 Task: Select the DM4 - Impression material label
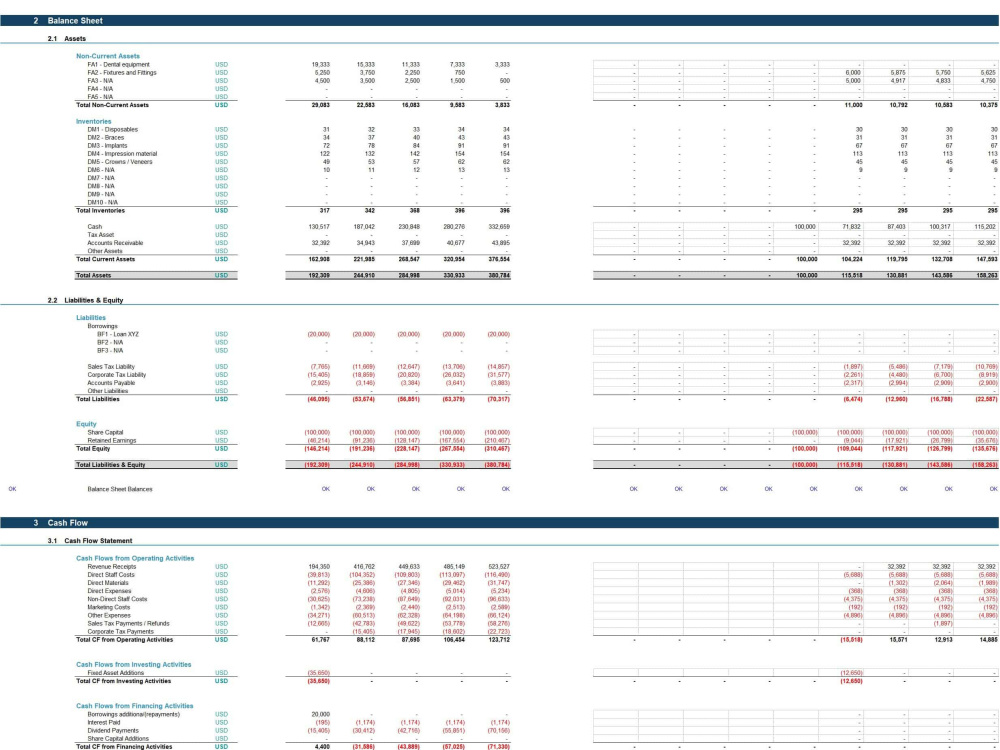pos(122,154)
